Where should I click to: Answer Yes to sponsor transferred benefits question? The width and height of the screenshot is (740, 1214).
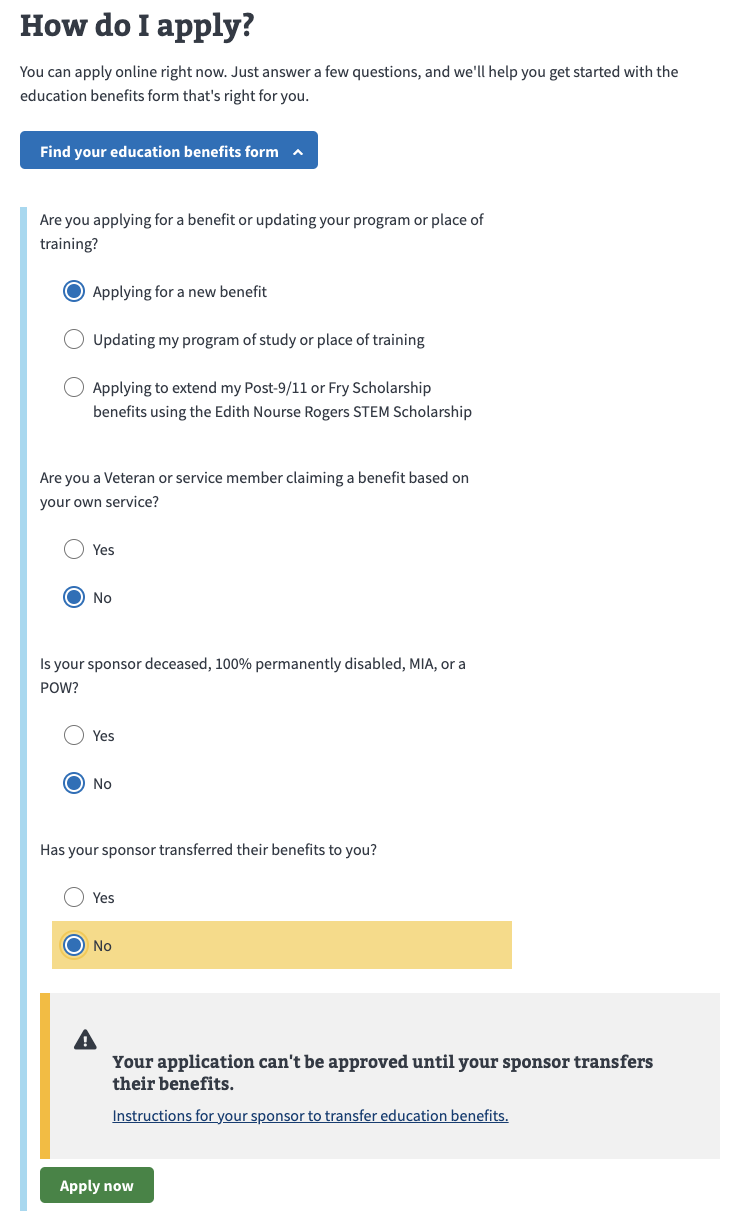(x=73, y=897)
